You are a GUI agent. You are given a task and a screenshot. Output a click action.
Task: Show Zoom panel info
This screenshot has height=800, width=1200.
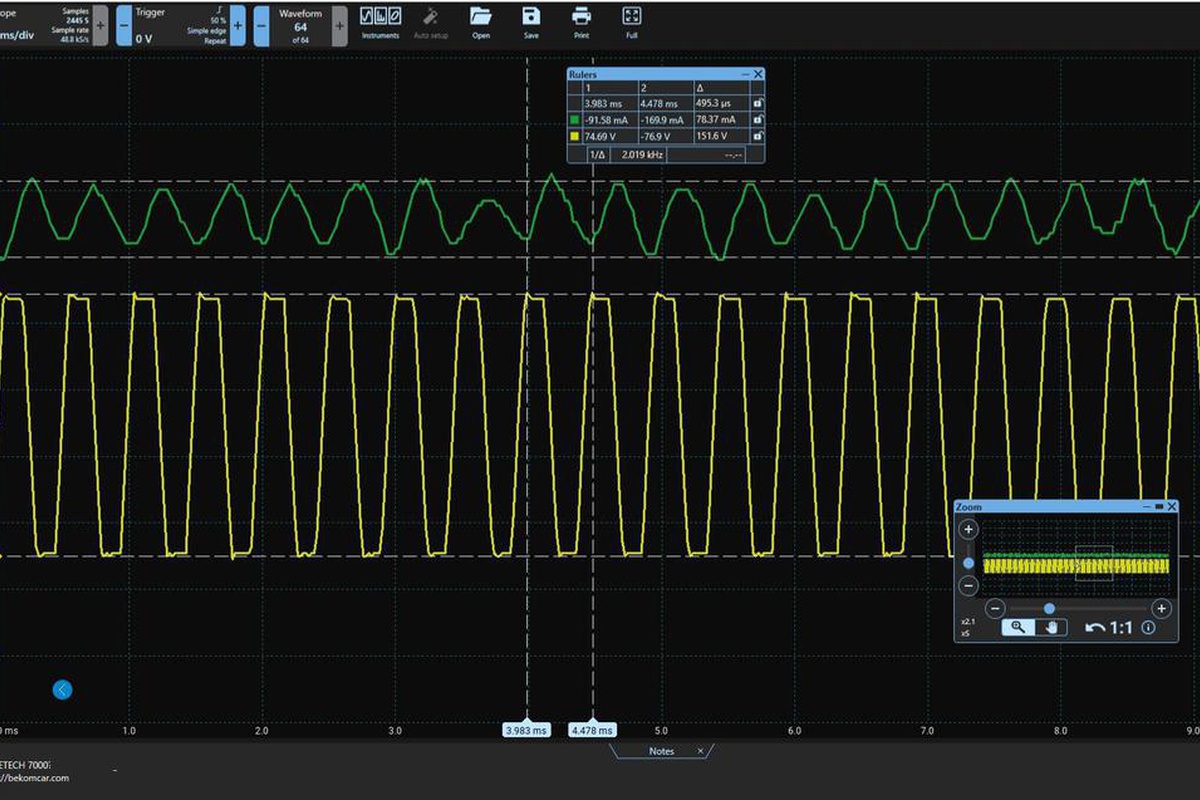click(1149, 628)
